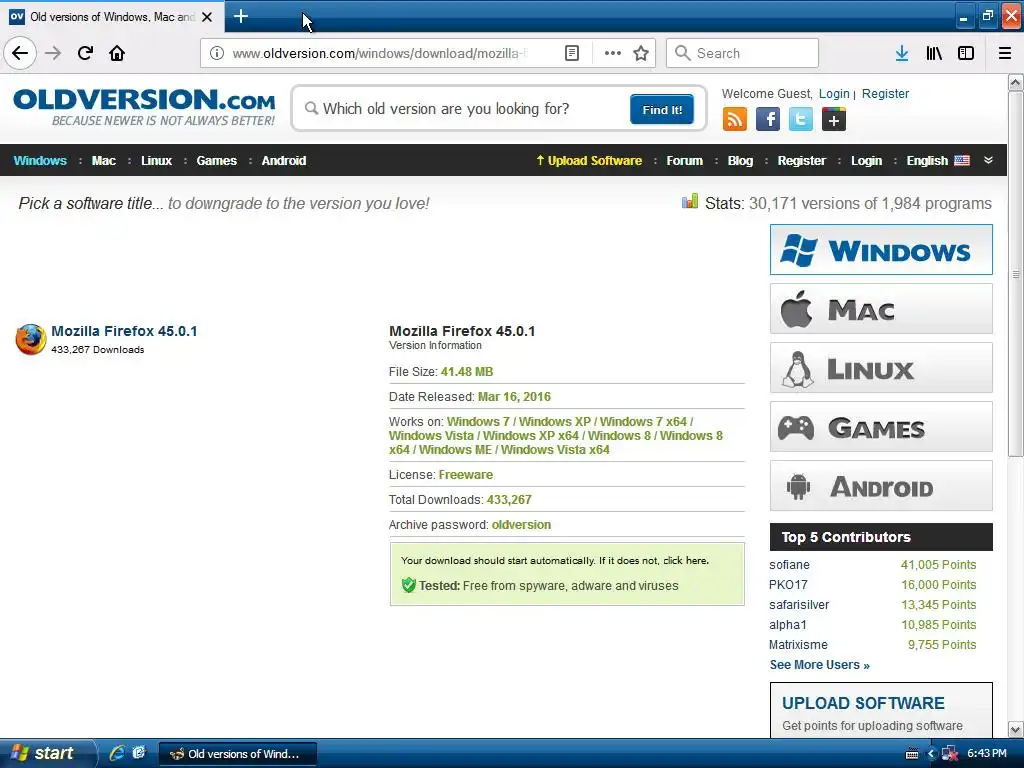
Task: Expand the nav bar chevron menu
Action: coord(988,160)
